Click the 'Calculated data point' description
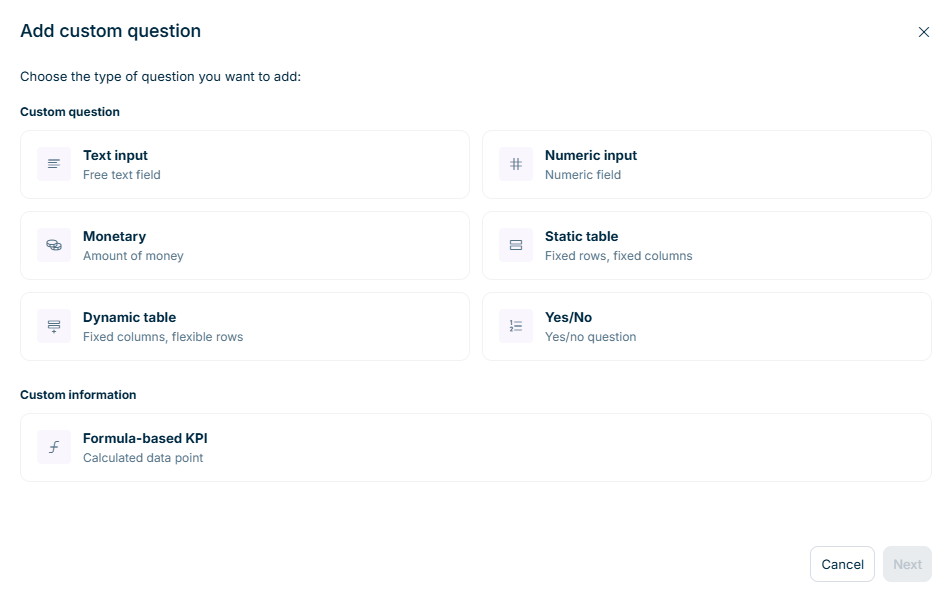 [x=143, y=458]
